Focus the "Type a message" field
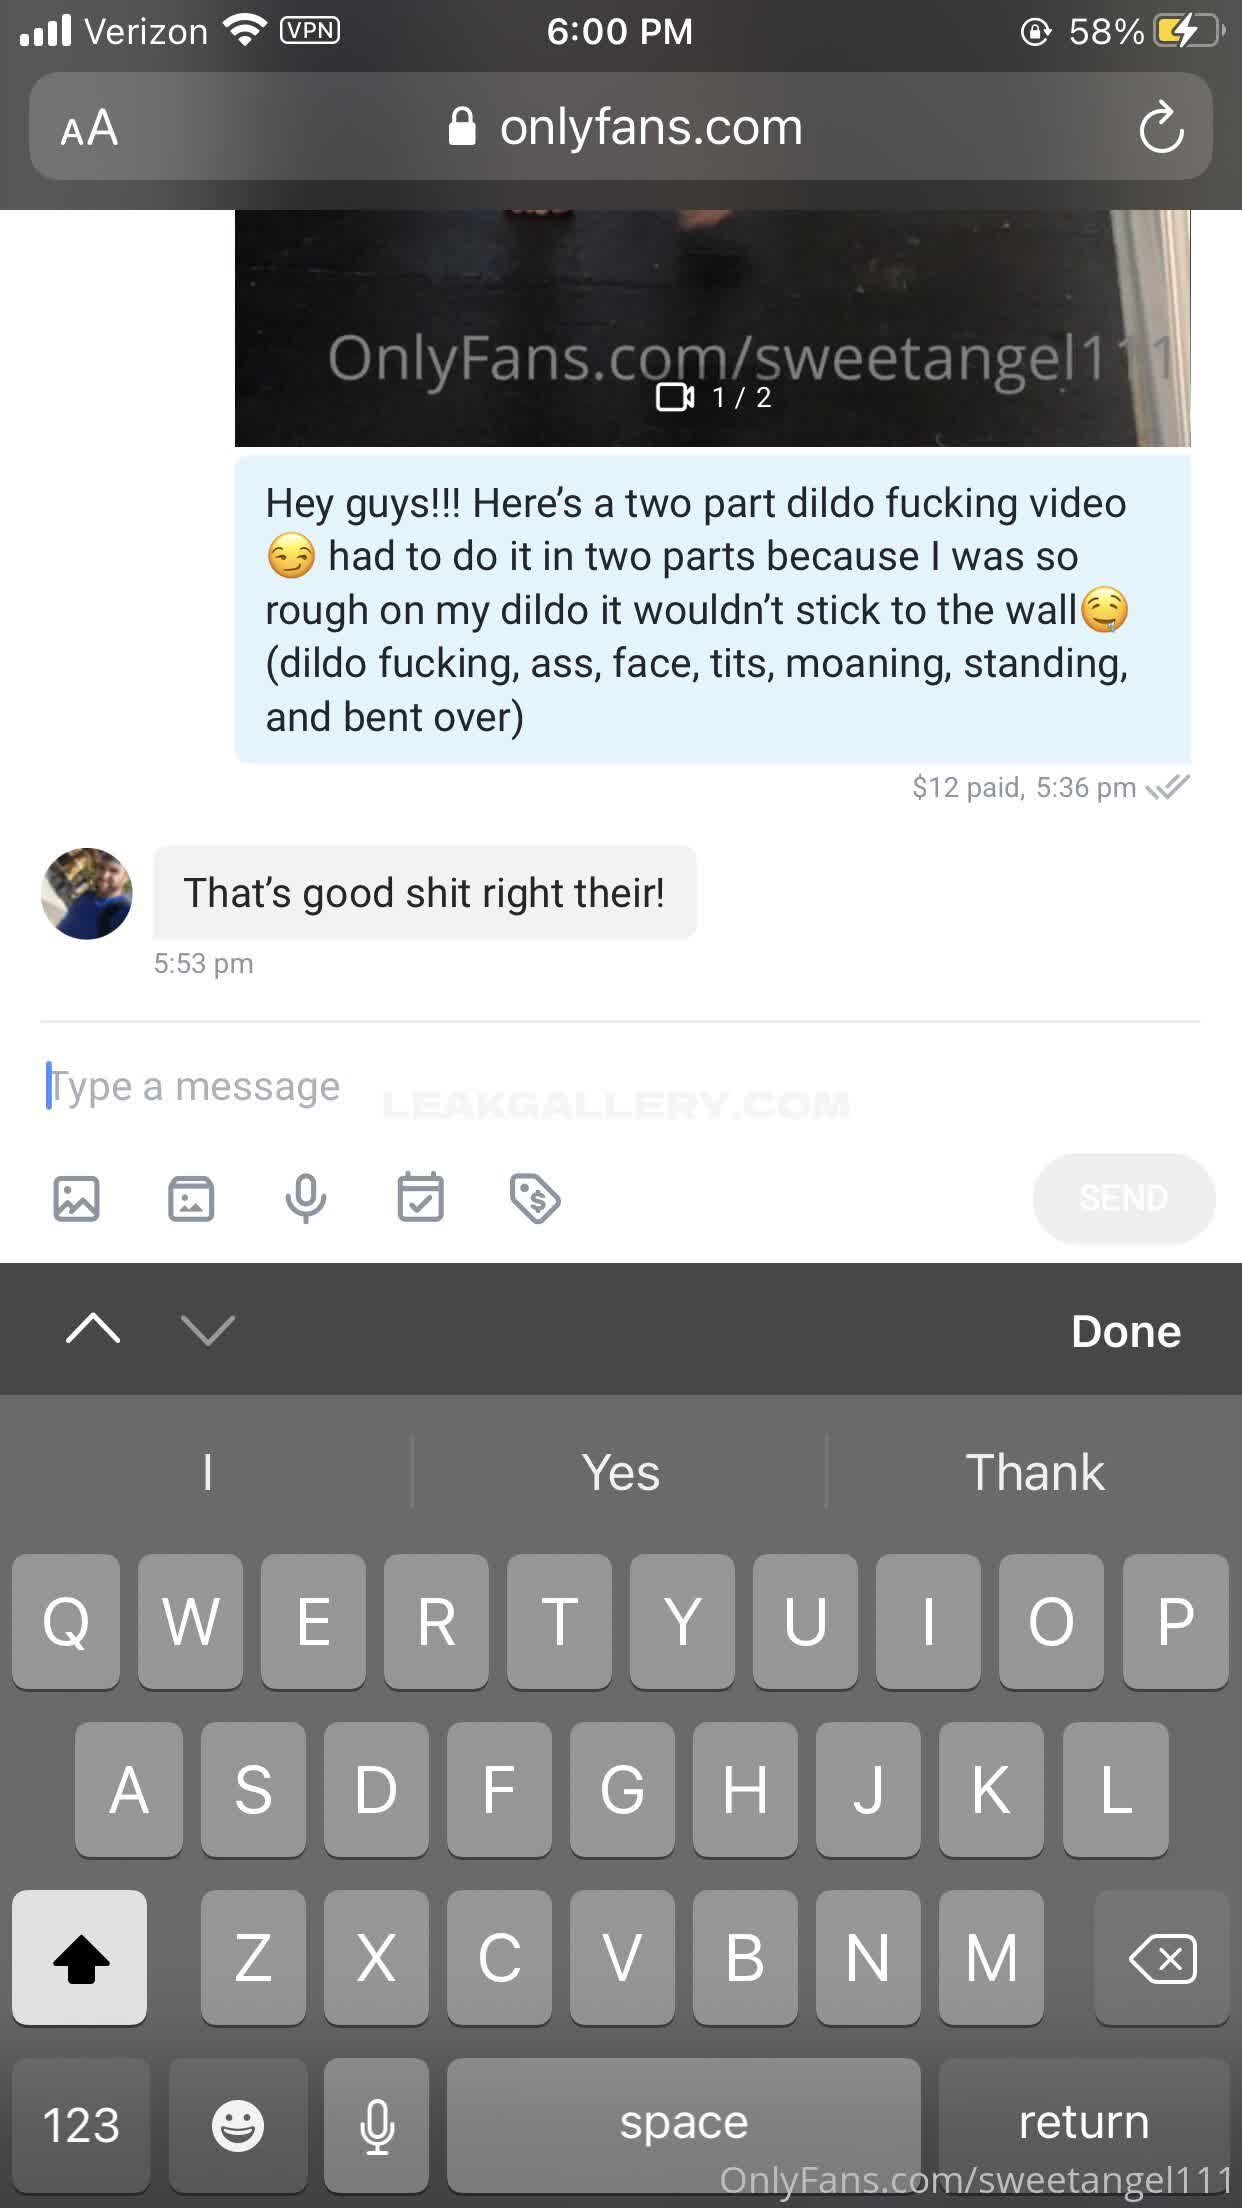This screenshot has width=1242, height=2208. [x=620, y=1086]
